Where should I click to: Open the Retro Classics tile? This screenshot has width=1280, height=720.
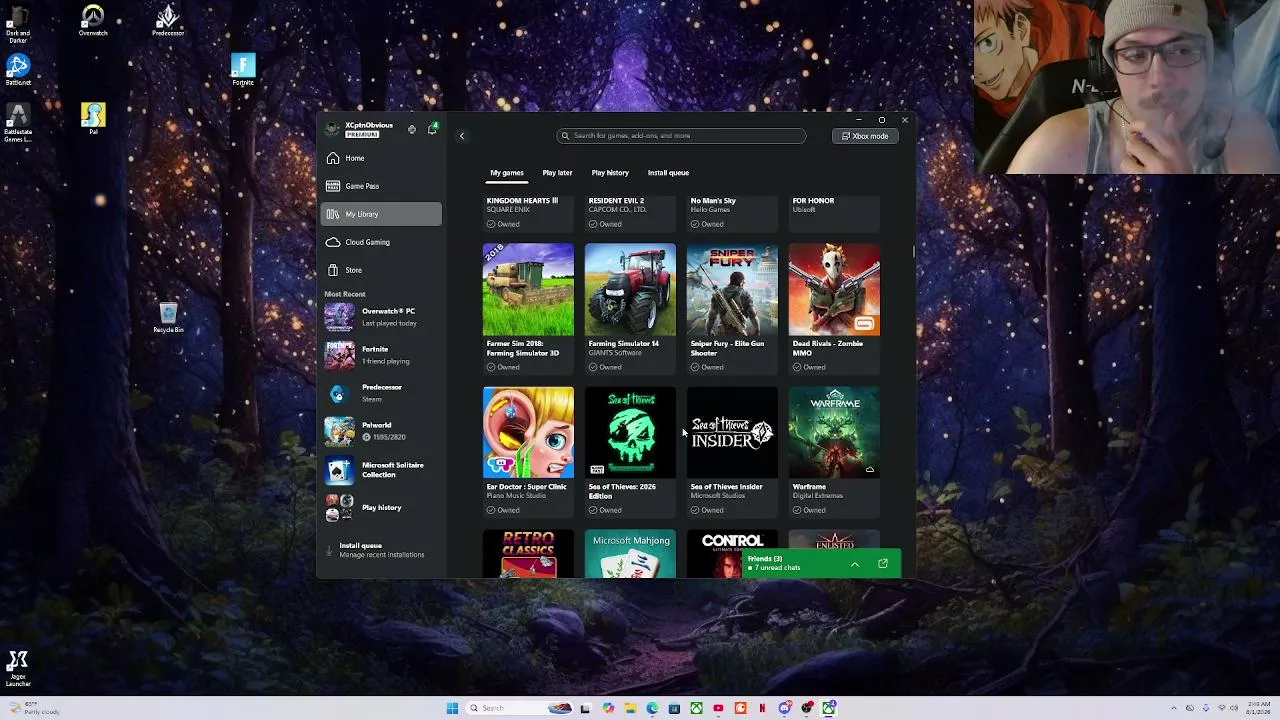(528, 554)
